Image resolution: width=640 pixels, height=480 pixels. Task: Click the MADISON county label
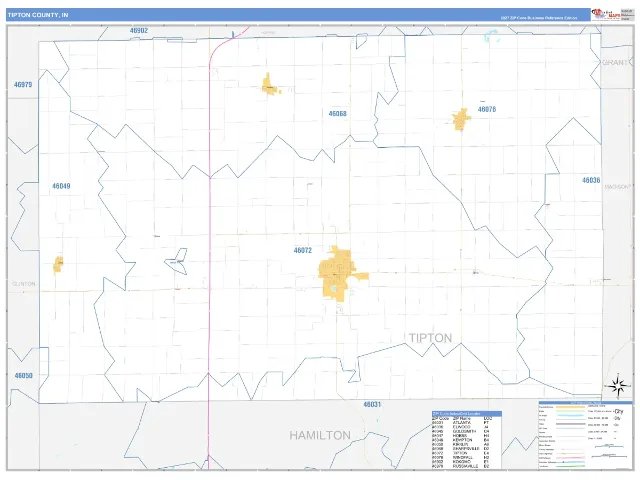tap(617, 187)
